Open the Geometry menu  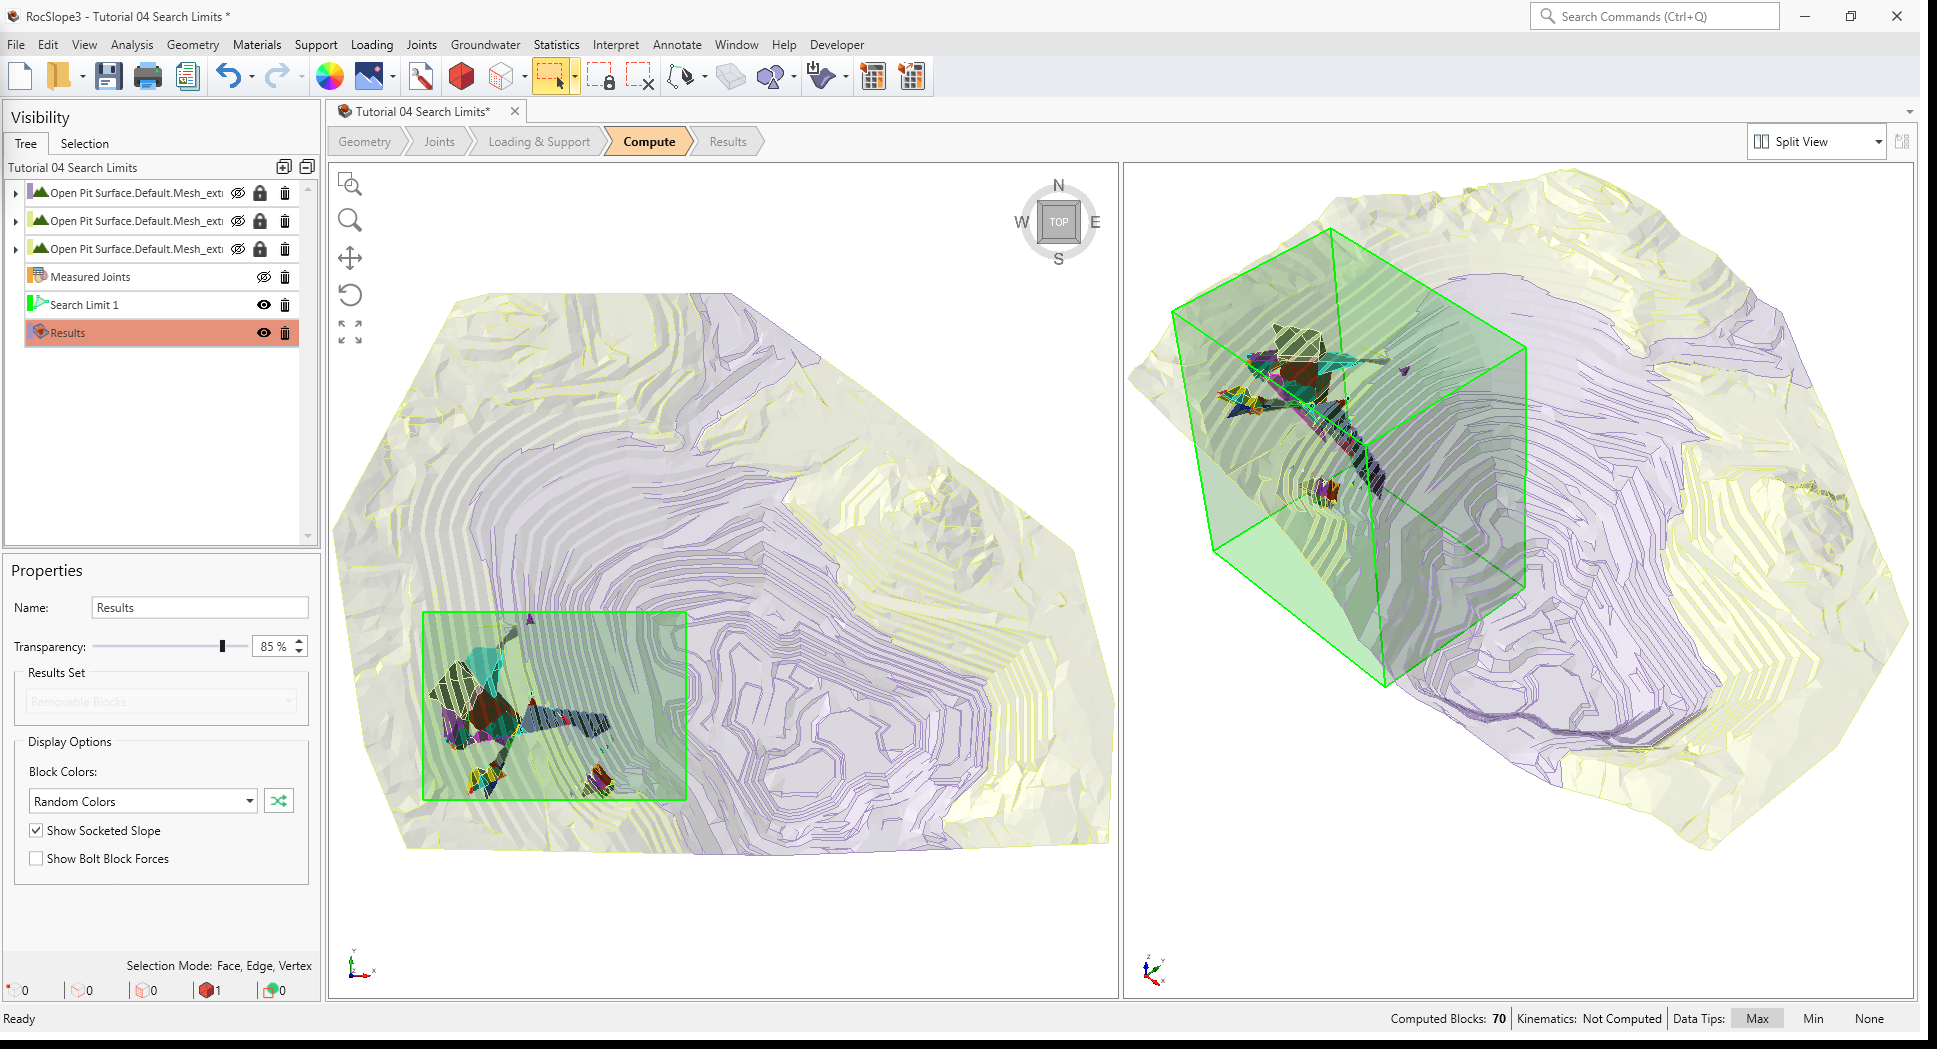[x=193, y=45]
